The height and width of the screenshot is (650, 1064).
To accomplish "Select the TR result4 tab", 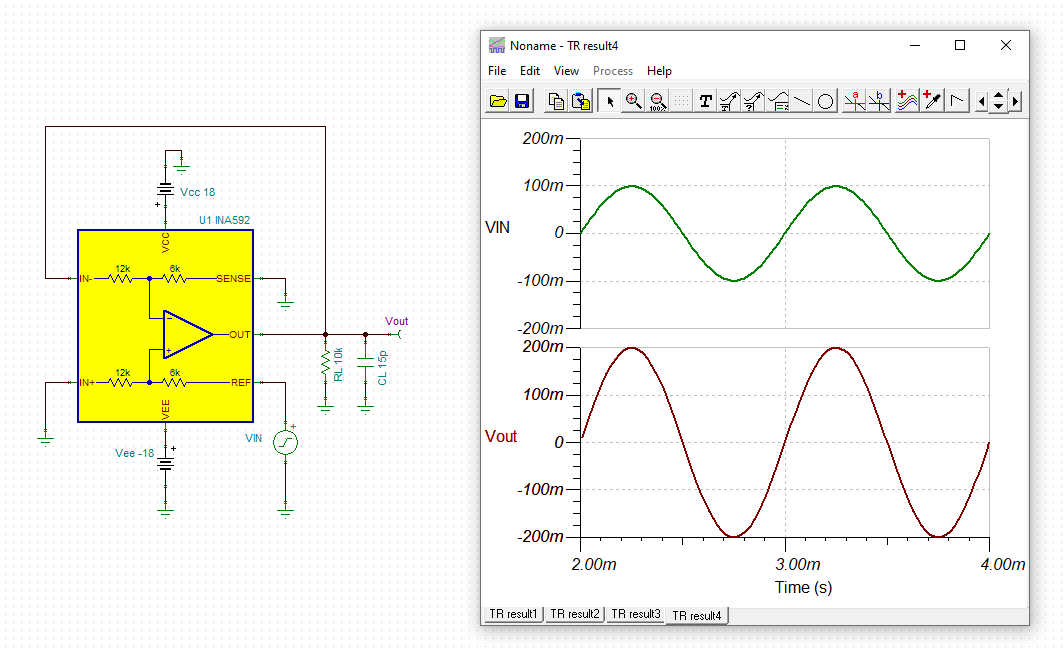I will 697,615.
